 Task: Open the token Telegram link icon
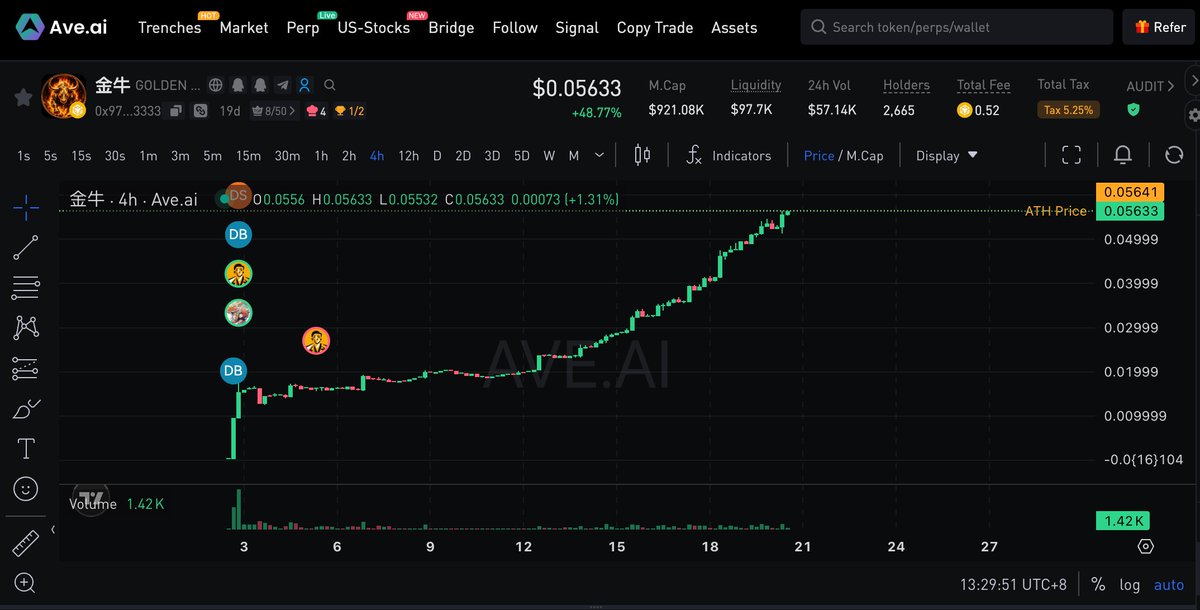coord(283,86)
